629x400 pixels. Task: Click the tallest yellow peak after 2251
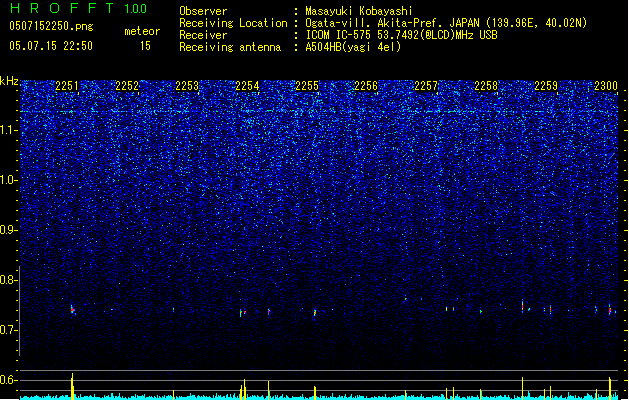[x=73, y=386]
